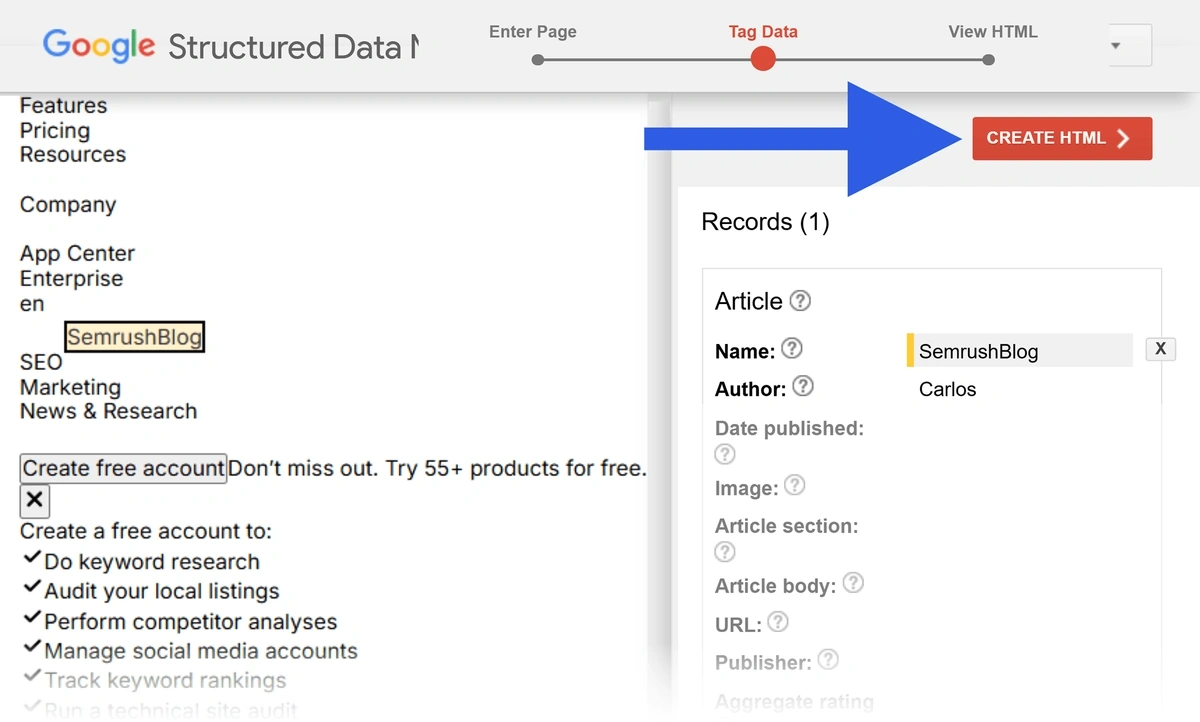The image size is (1200, 722).
Task: Click Track keyword rankings item
Action: pyautogui.click(x=165, y=681)
